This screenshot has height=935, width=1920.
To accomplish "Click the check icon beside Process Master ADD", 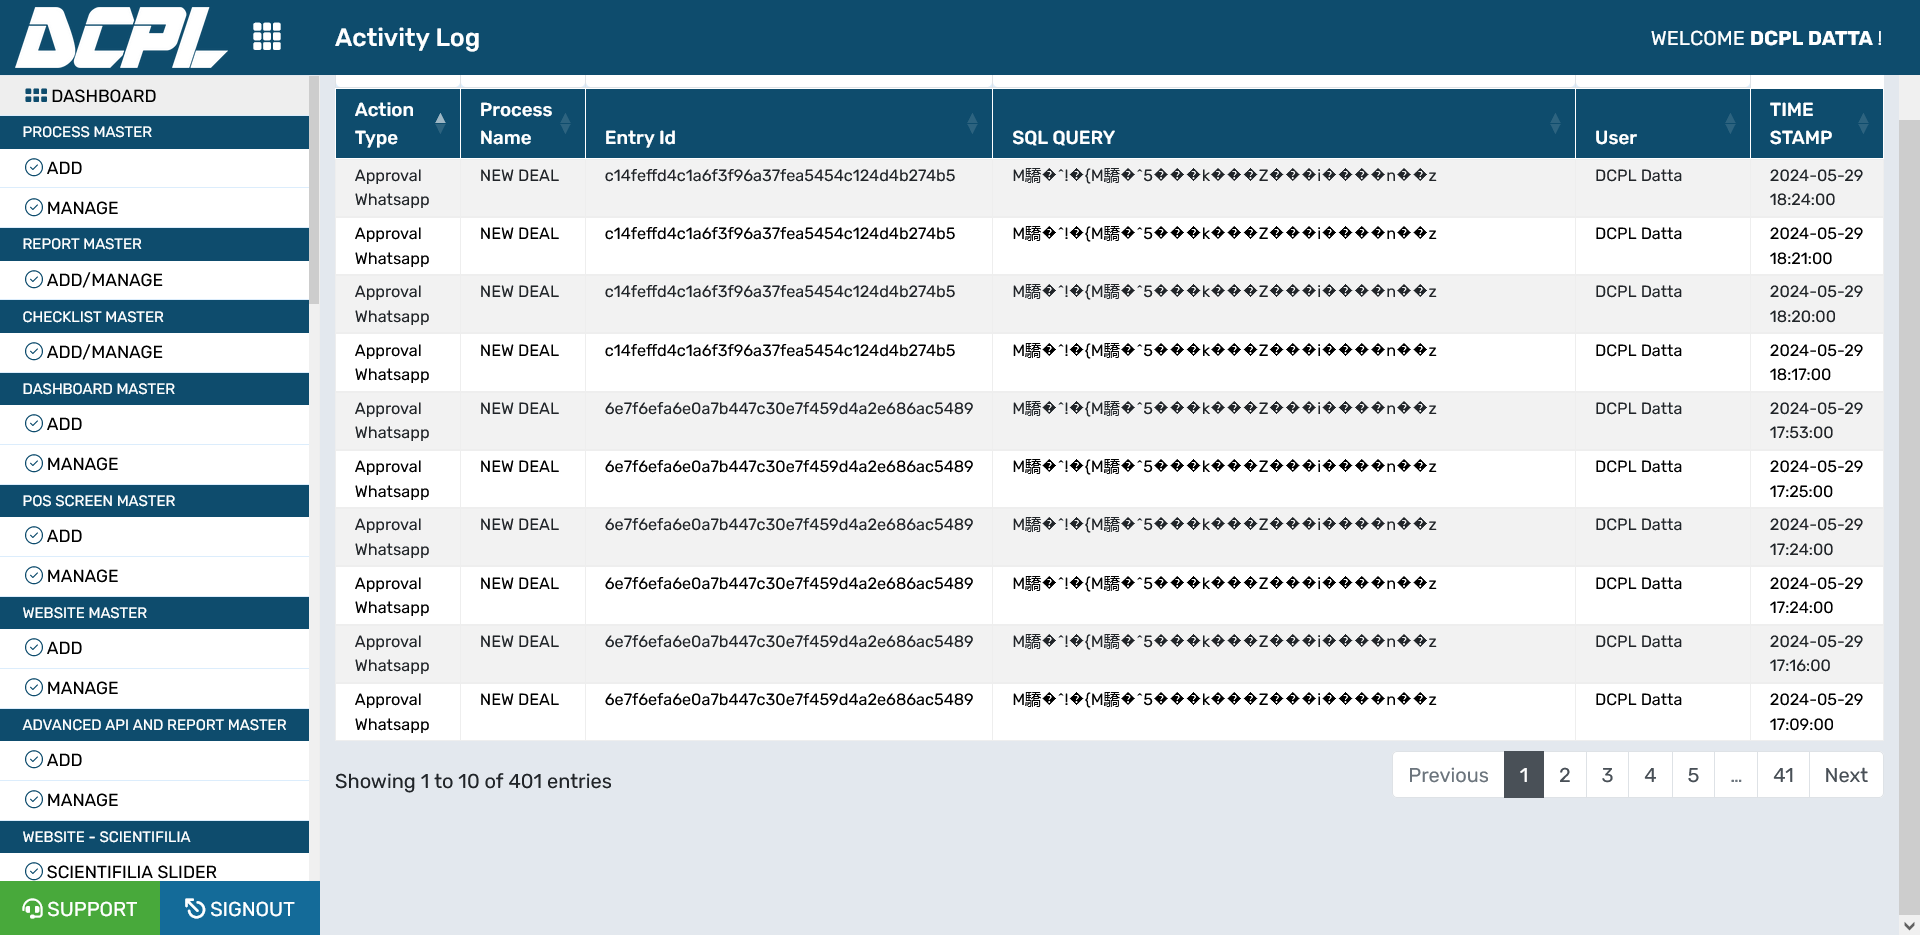I will 34,168.
